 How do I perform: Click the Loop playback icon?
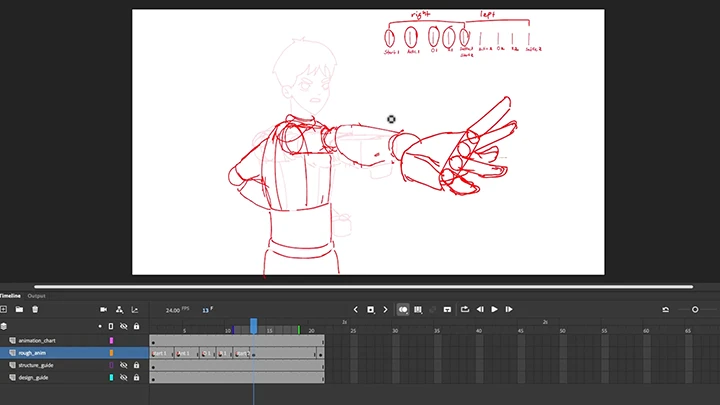[464, 310]
